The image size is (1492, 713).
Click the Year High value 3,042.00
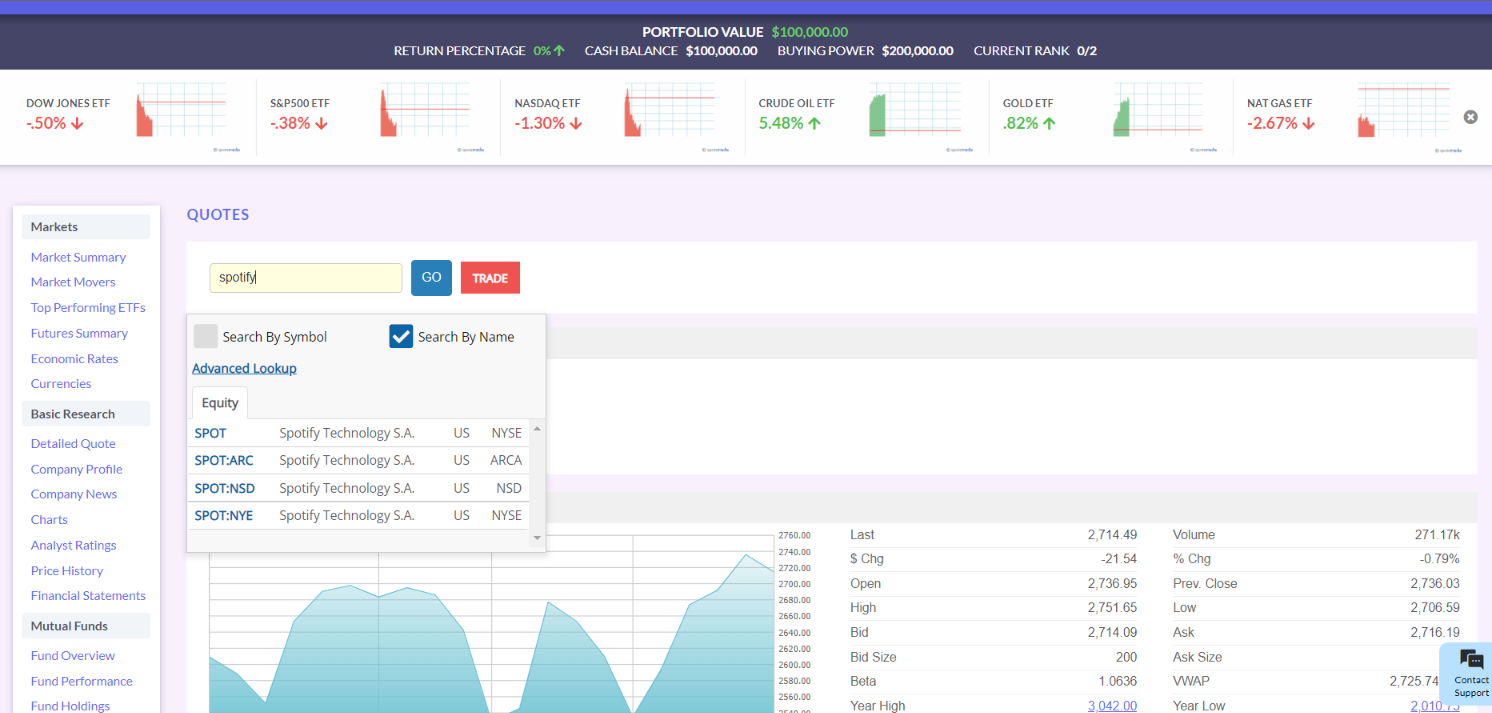coord(1112,705)
